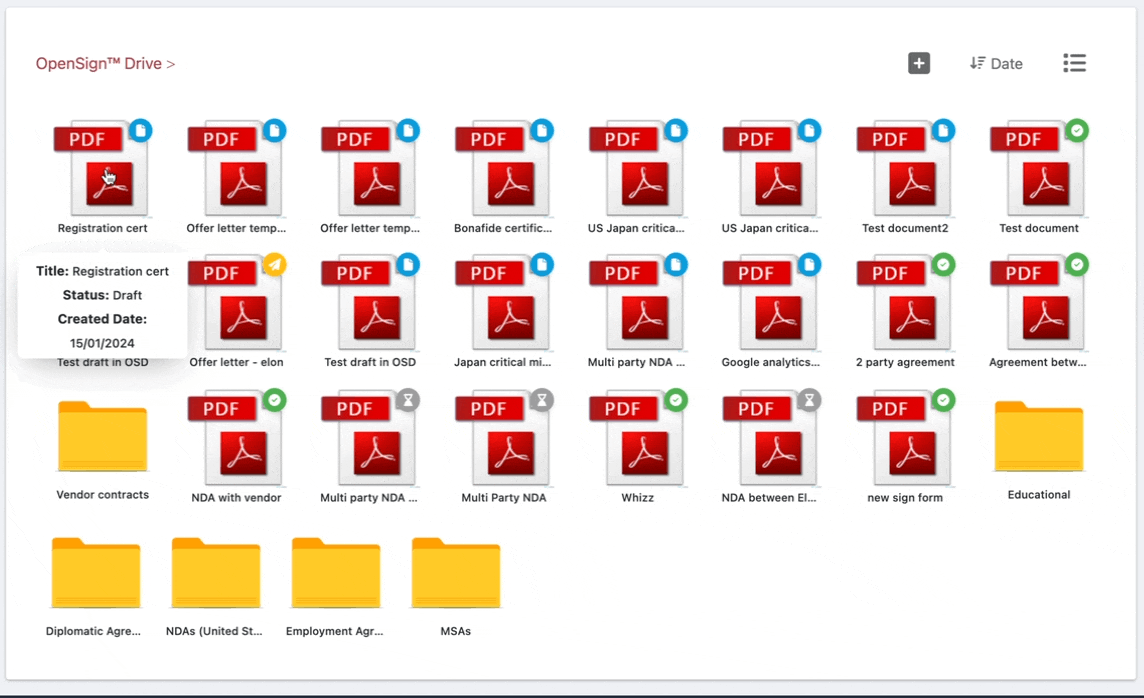Click the completed badge on 2 party agreement
Screen dimensions: 1144x698
(943, 265)
